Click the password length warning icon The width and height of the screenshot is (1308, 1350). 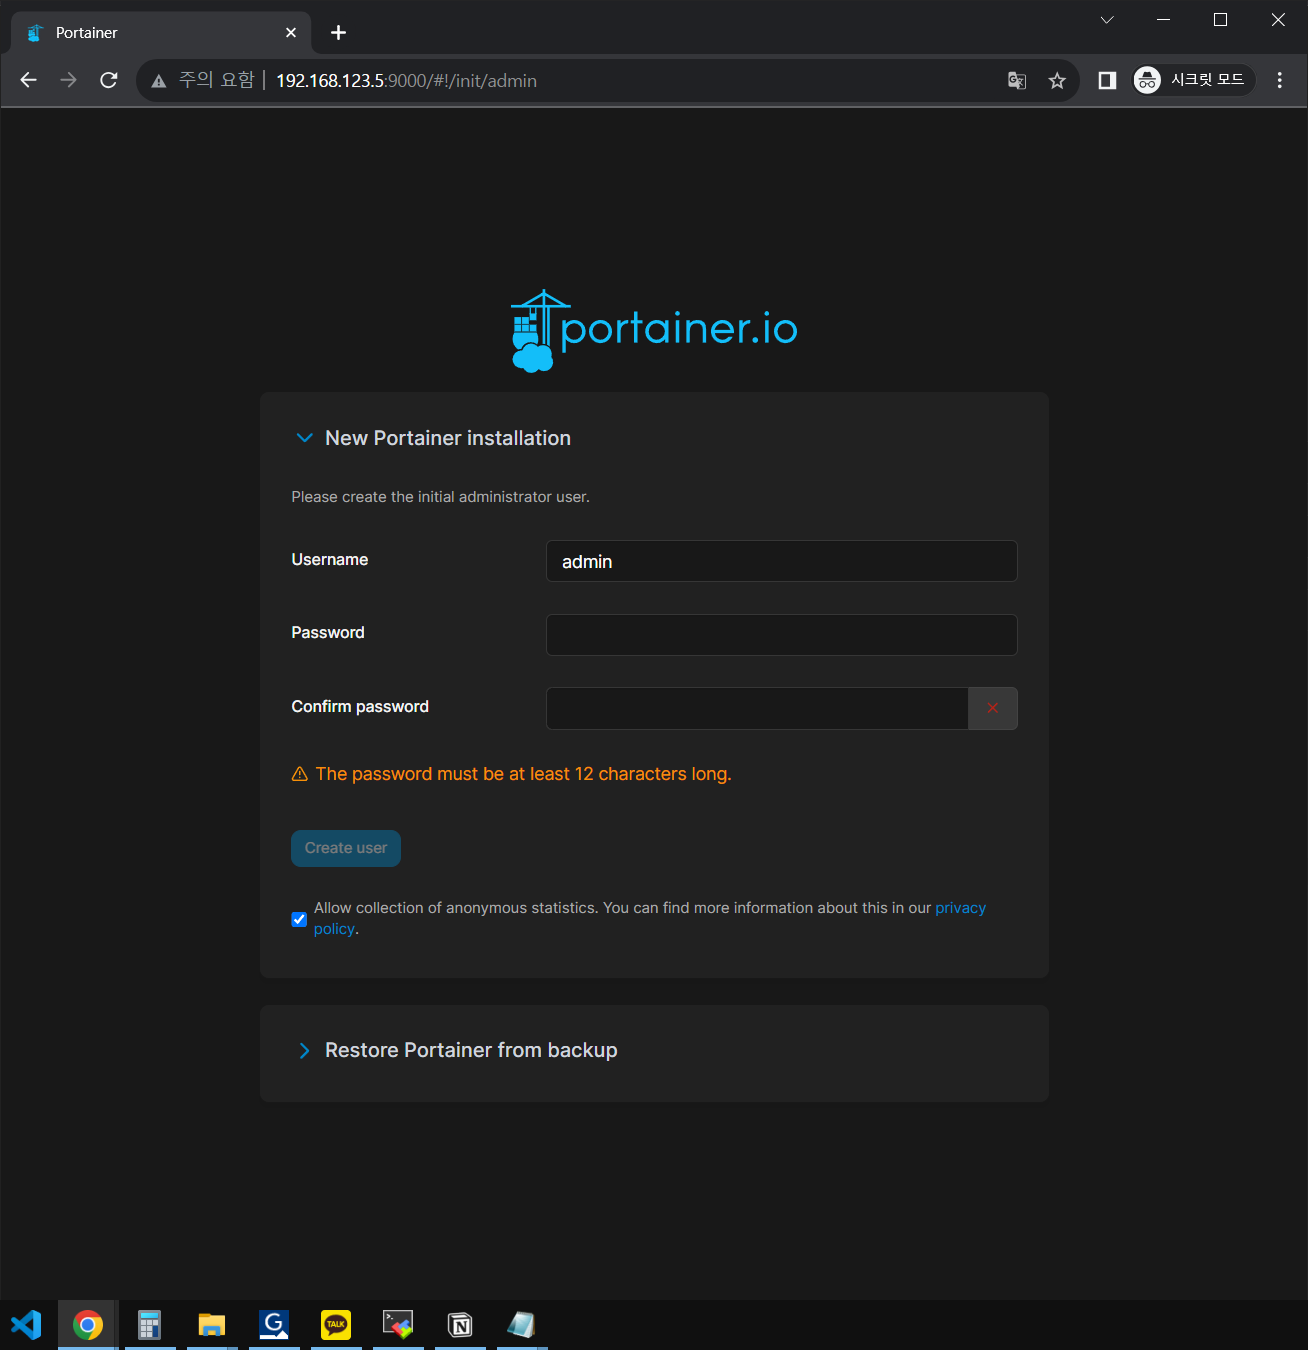[299, 774]
